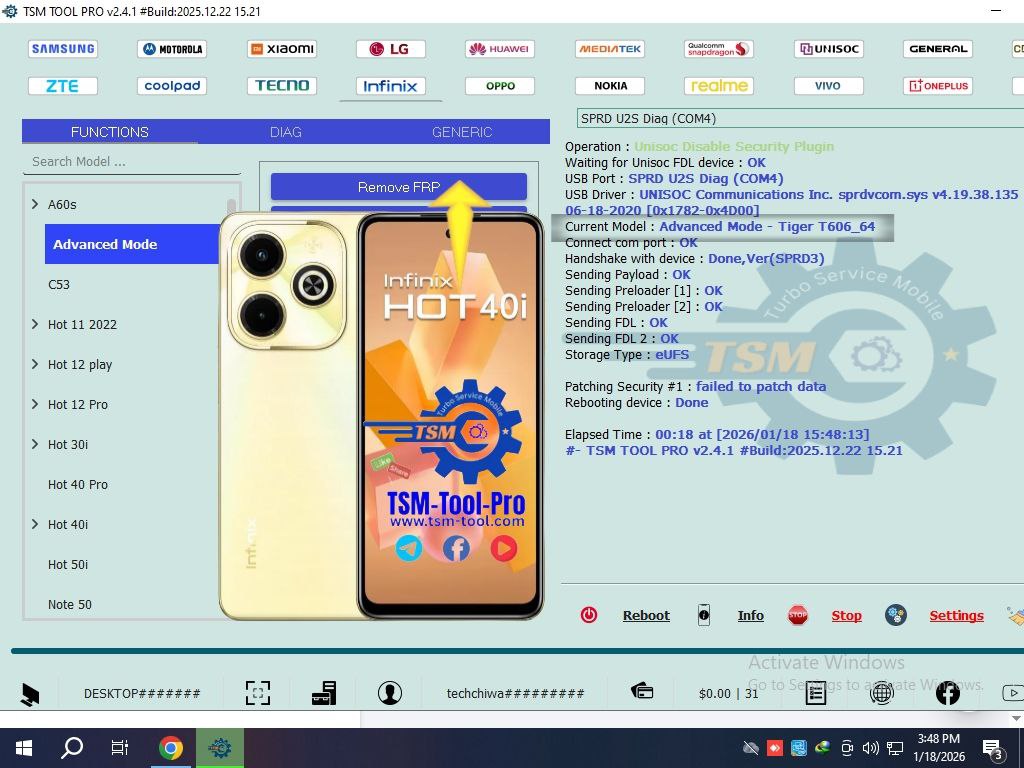Open the document list icon in status bar
The height and width of the screenshot is (768, 1024).
pyautogui.click(x=816, y=693)
